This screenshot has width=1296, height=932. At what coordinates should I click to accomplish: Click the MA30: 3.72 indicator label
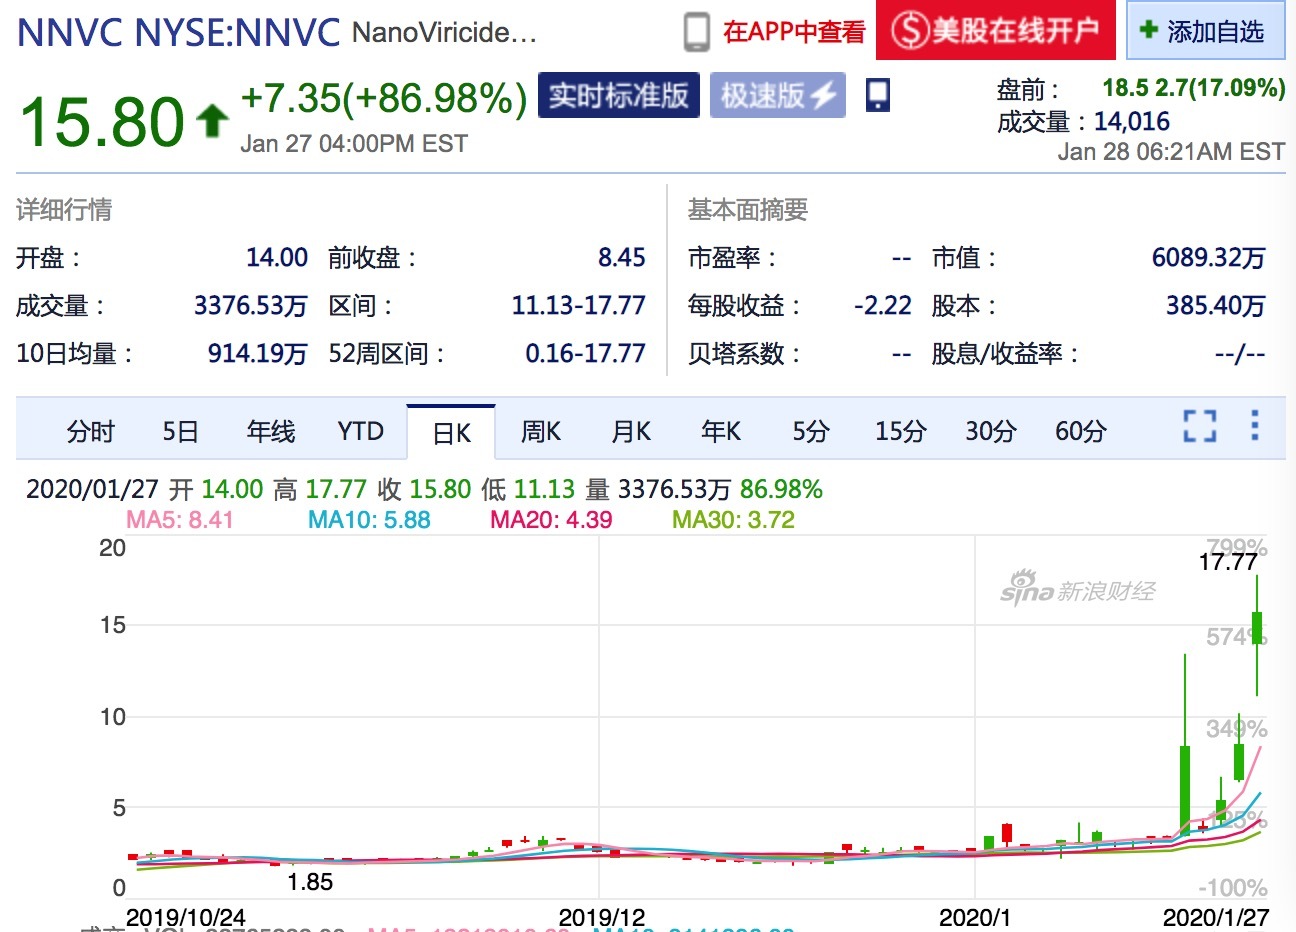733,520
